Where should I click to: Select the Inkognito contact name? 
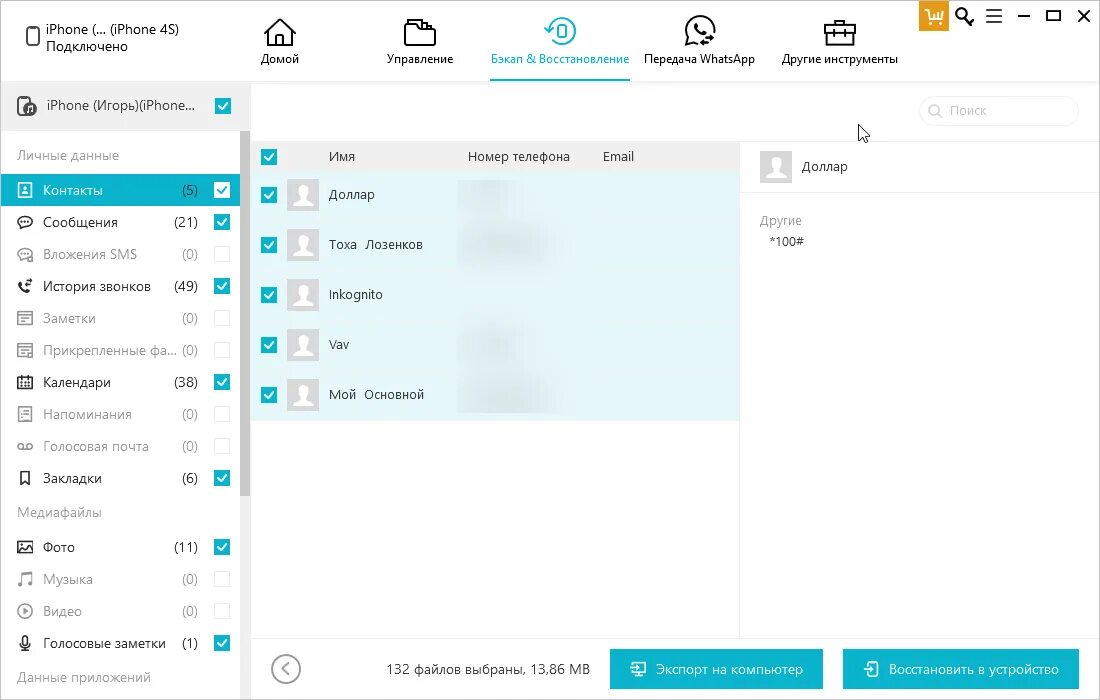click(x=356, y=295)
